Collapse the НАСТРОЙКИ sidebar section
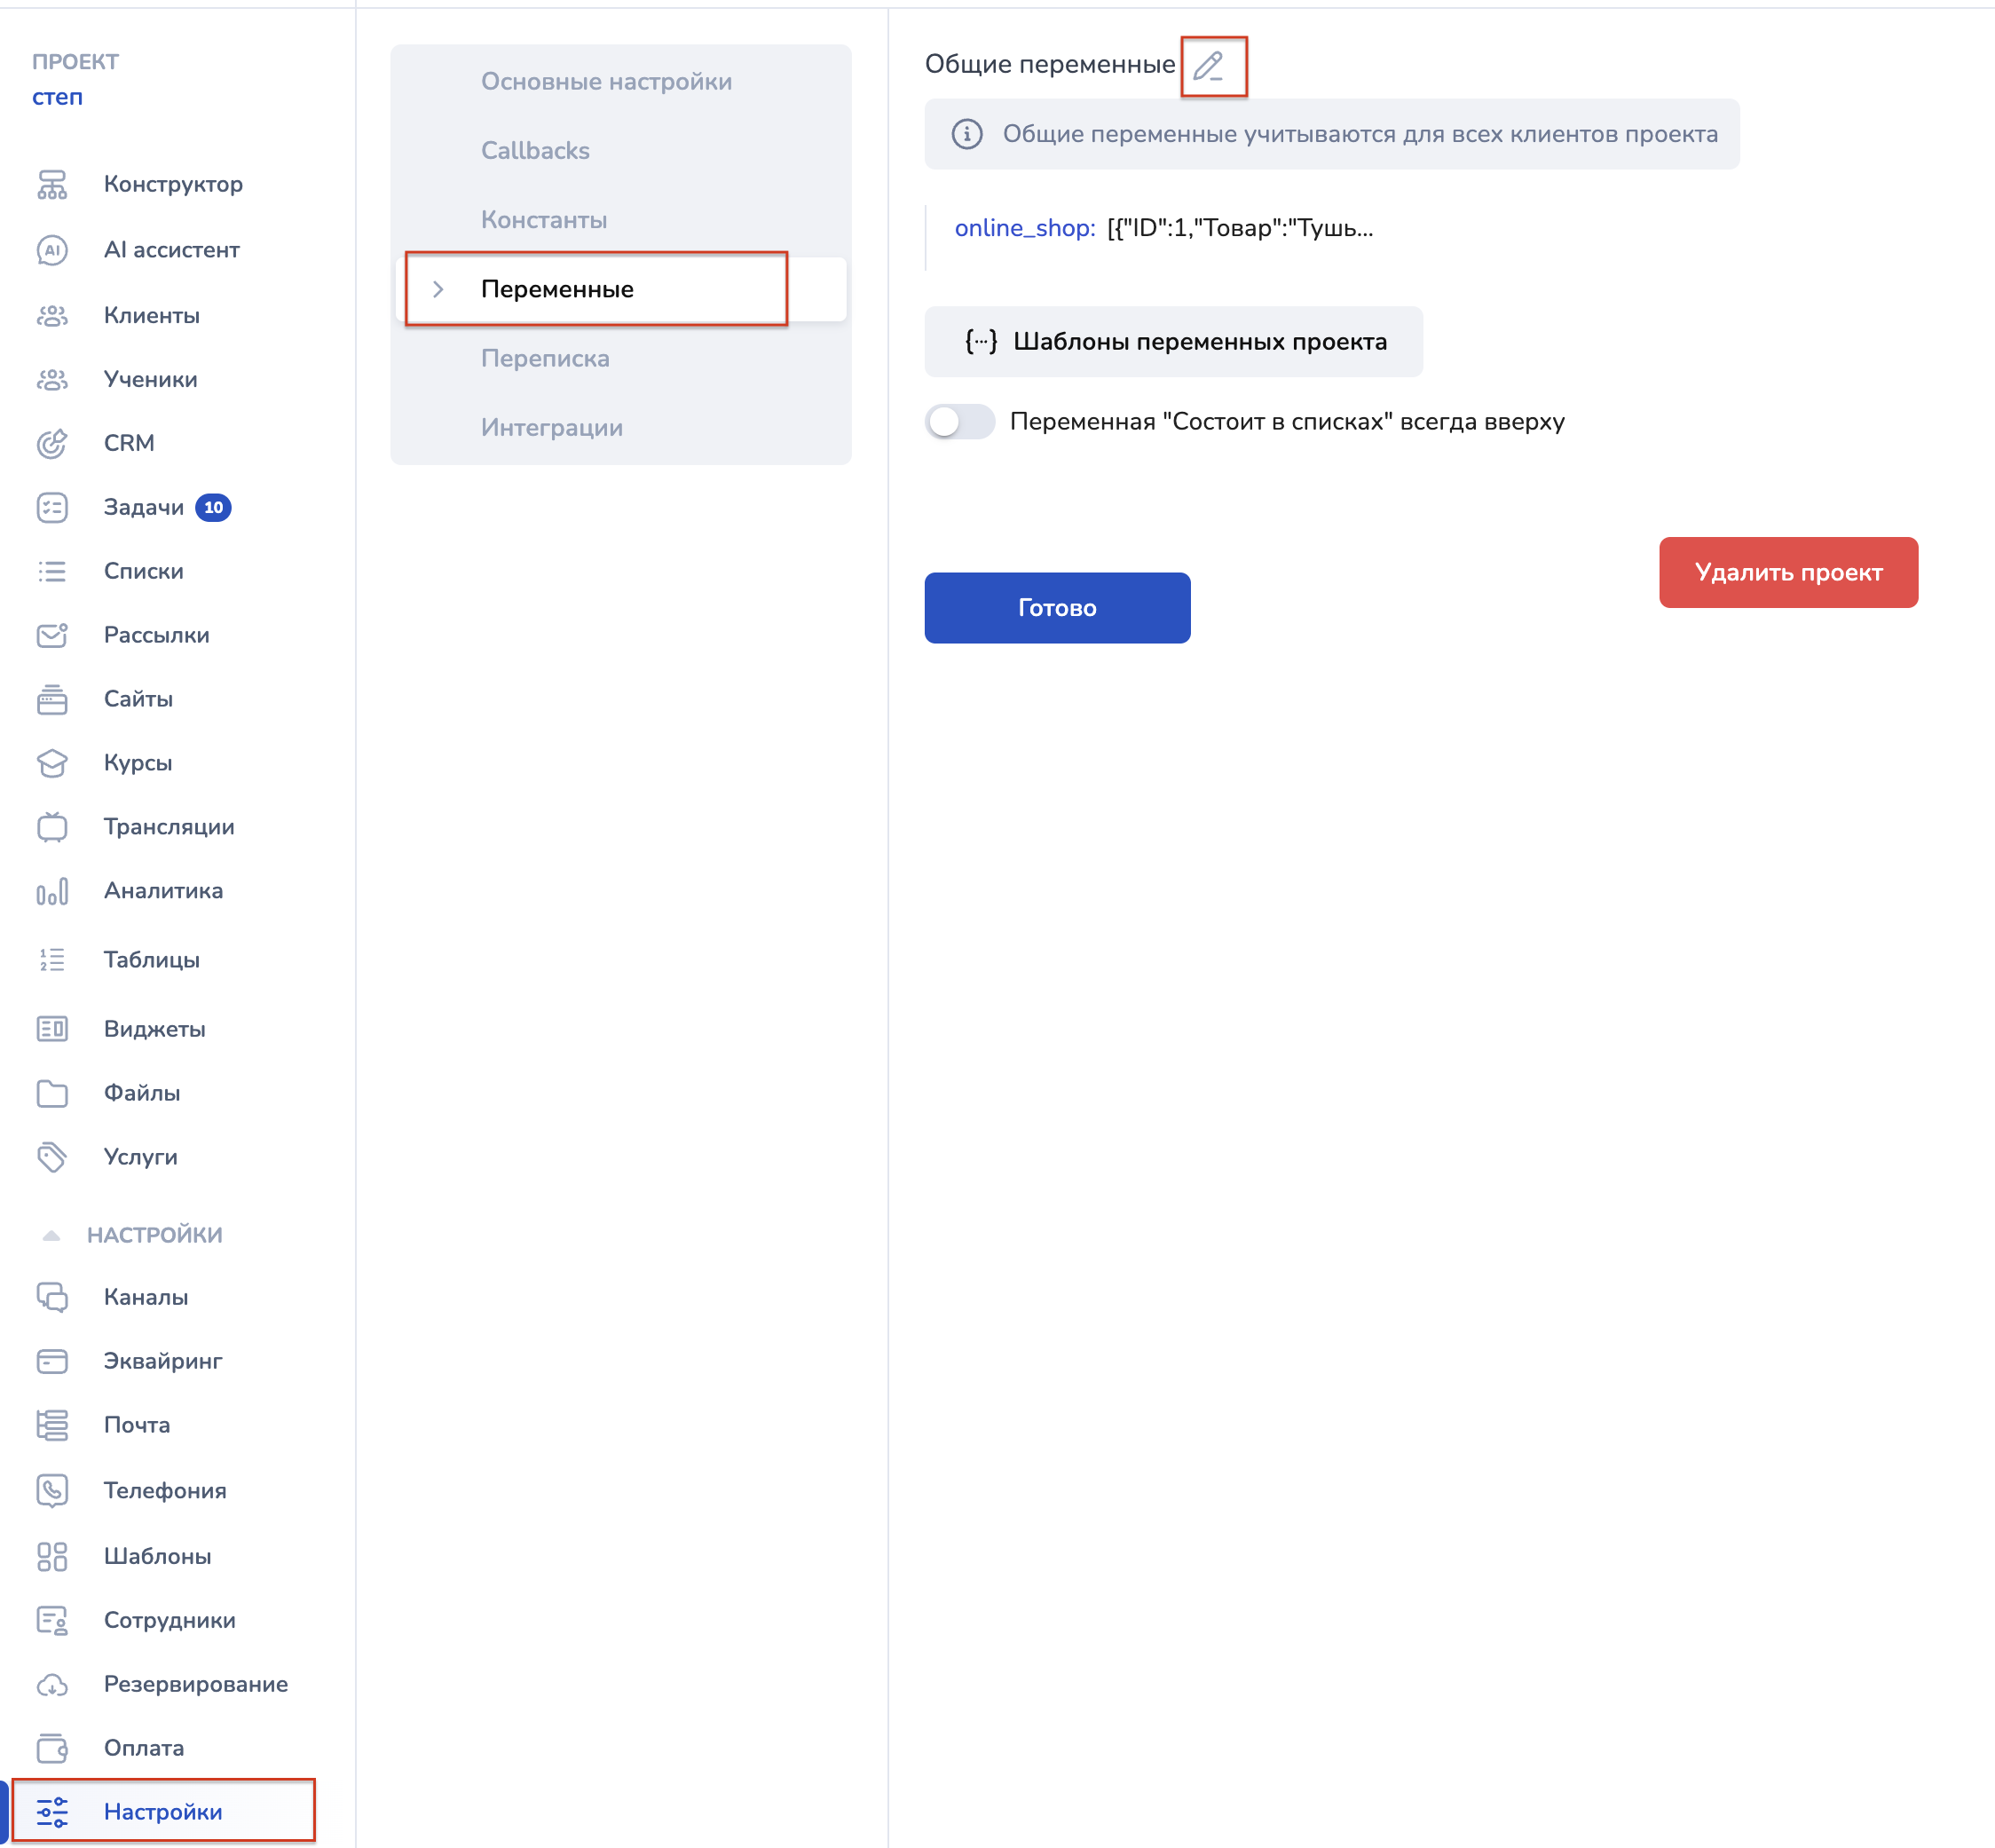 click(x=52, y=1235)
